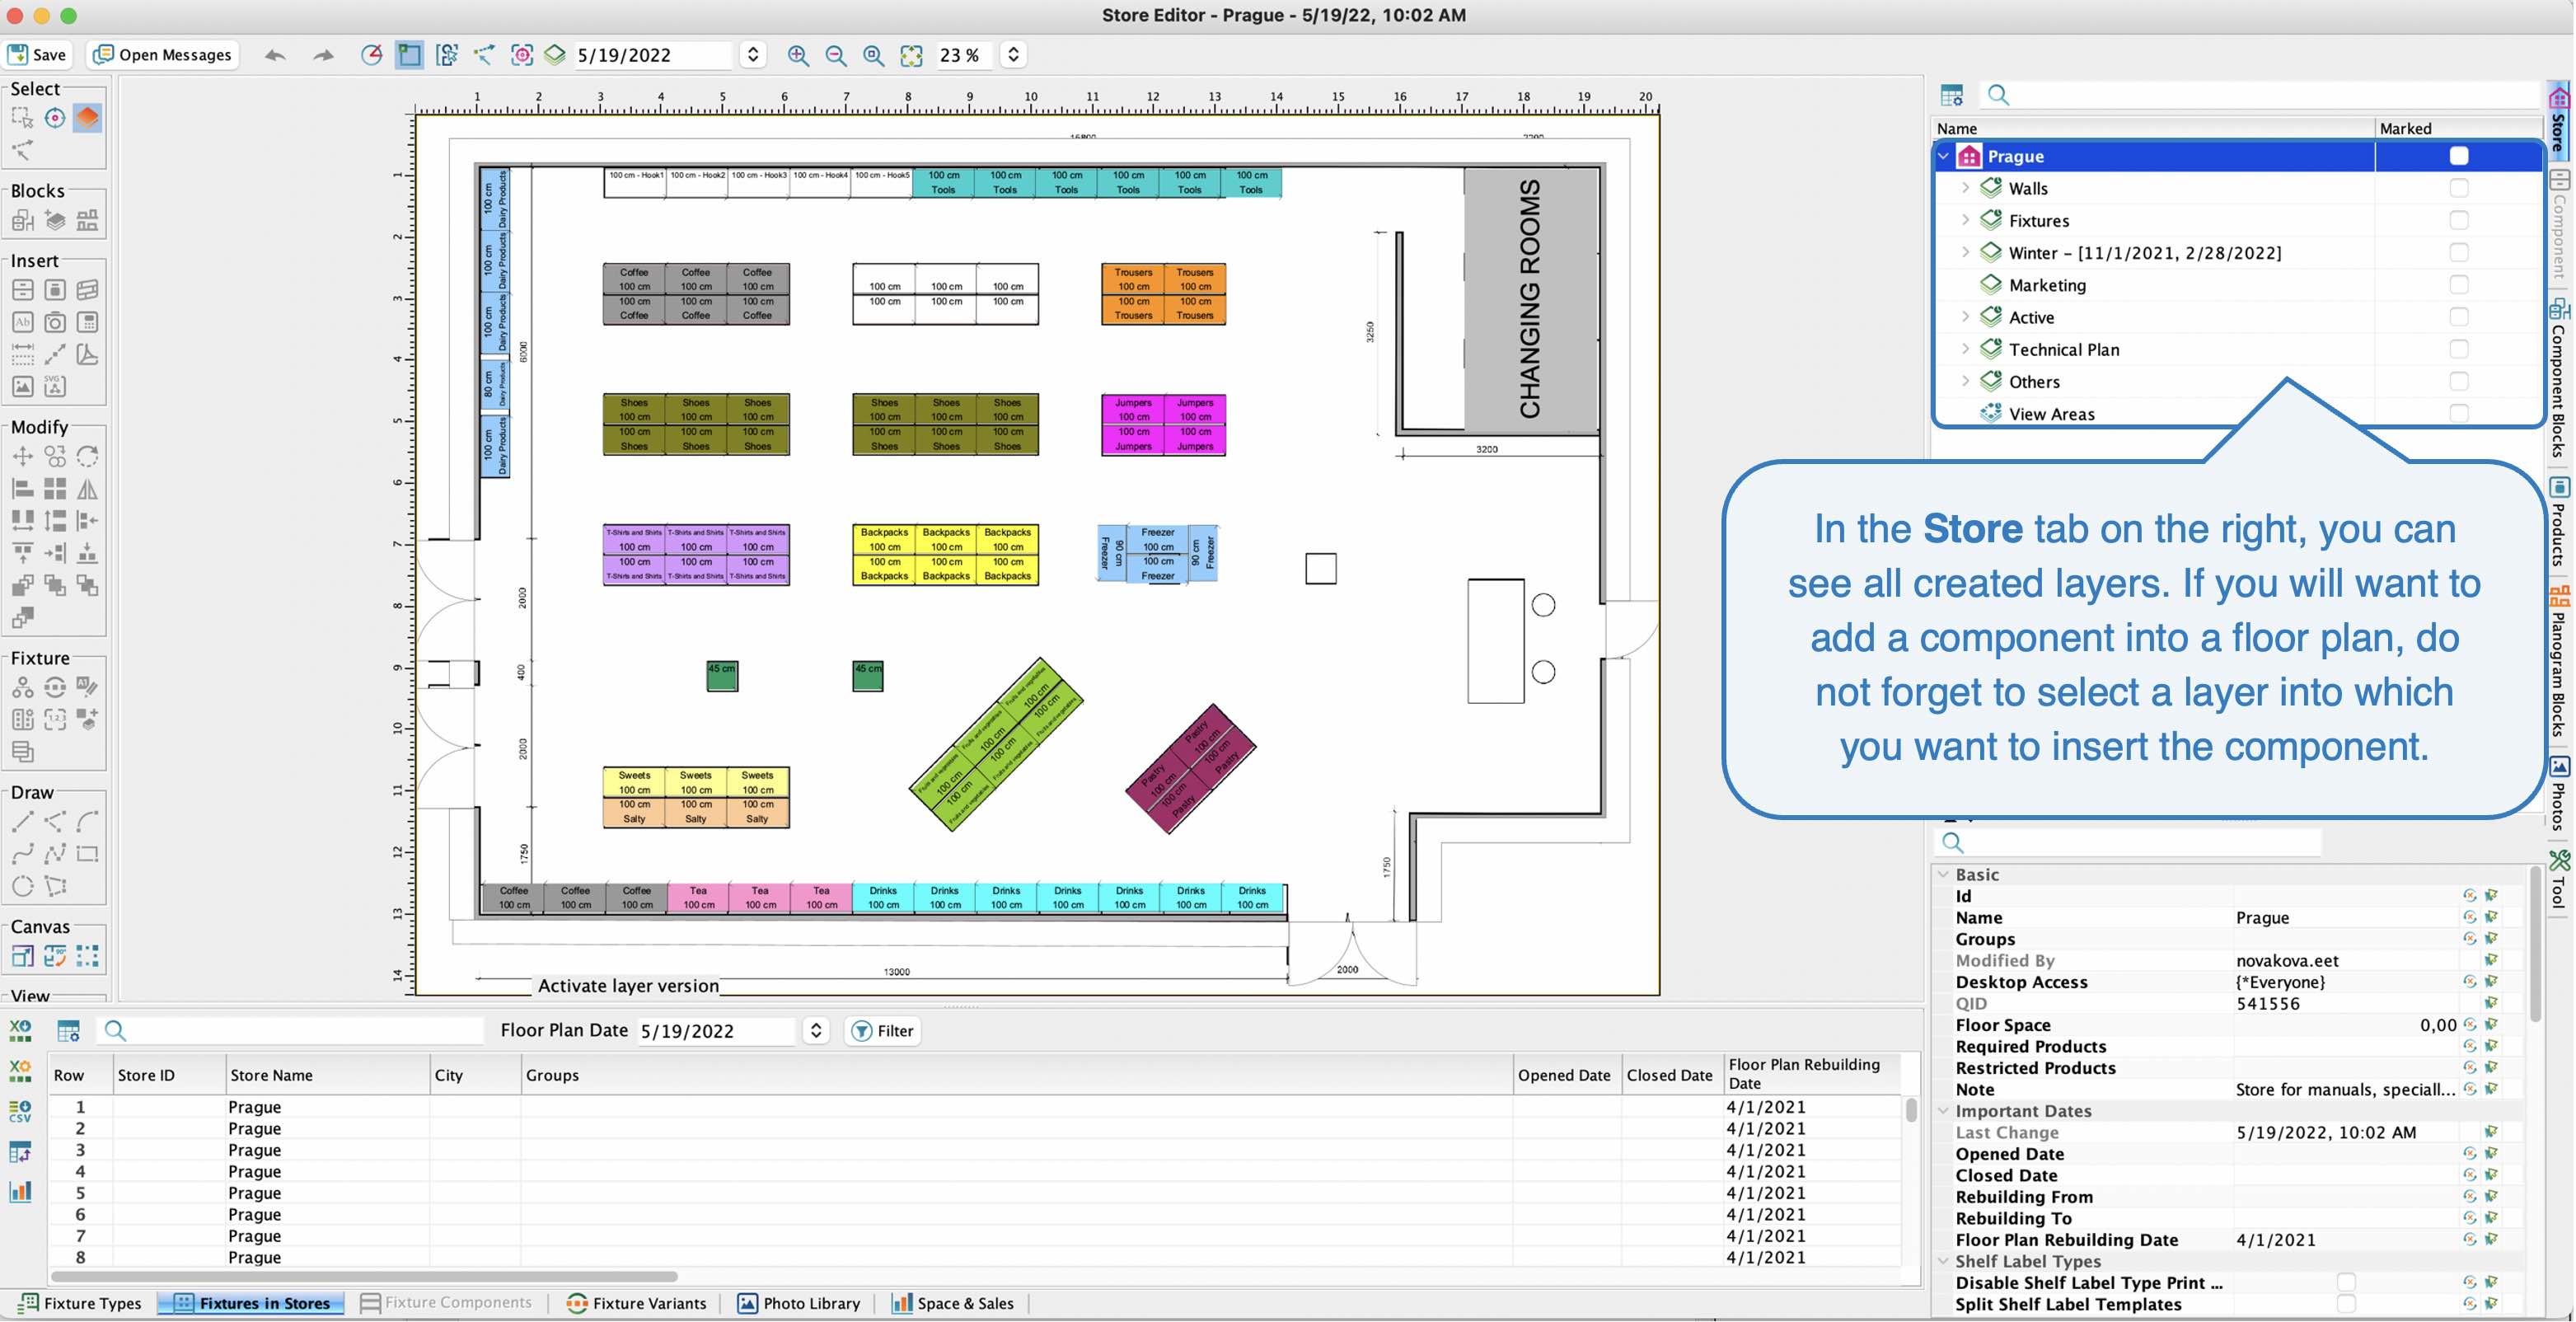Click the rotate tool in Modify
This screenshot has width=2576, height=1322.
[88, 457]
